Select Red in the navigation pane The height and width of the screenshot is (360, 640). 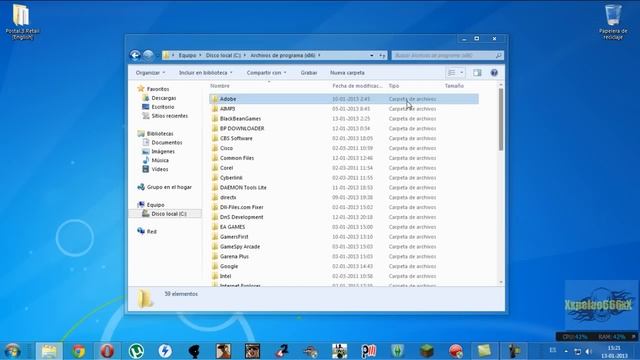tap(151, 231)
